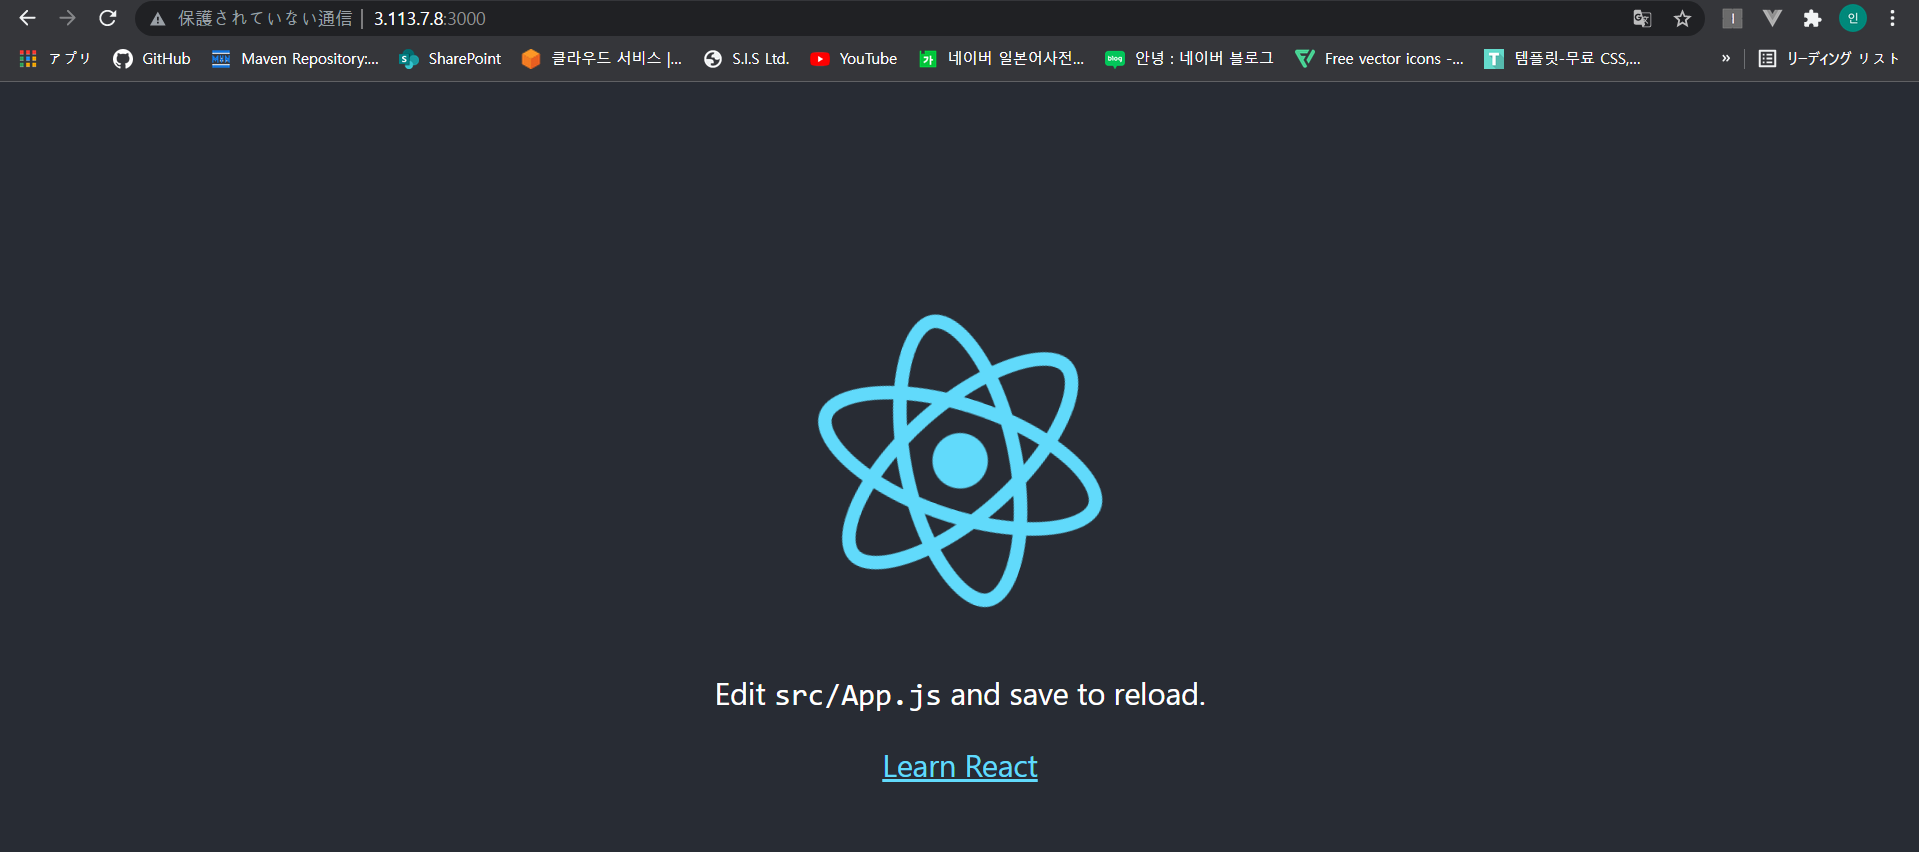Screen dimensions: 1919x852
Task: Reload the current page
Action: click(x=108, y=18)
